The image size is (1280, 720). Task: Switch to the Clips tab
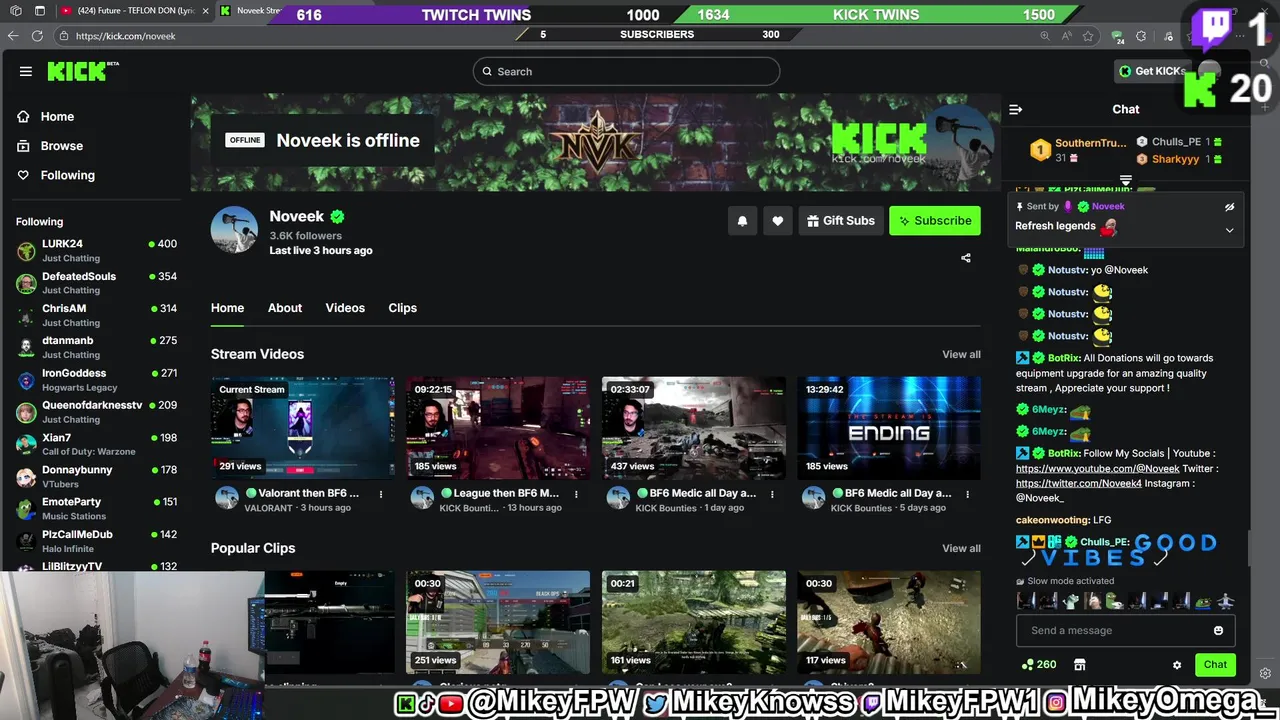pyautogui.click(x=403, y=308)
